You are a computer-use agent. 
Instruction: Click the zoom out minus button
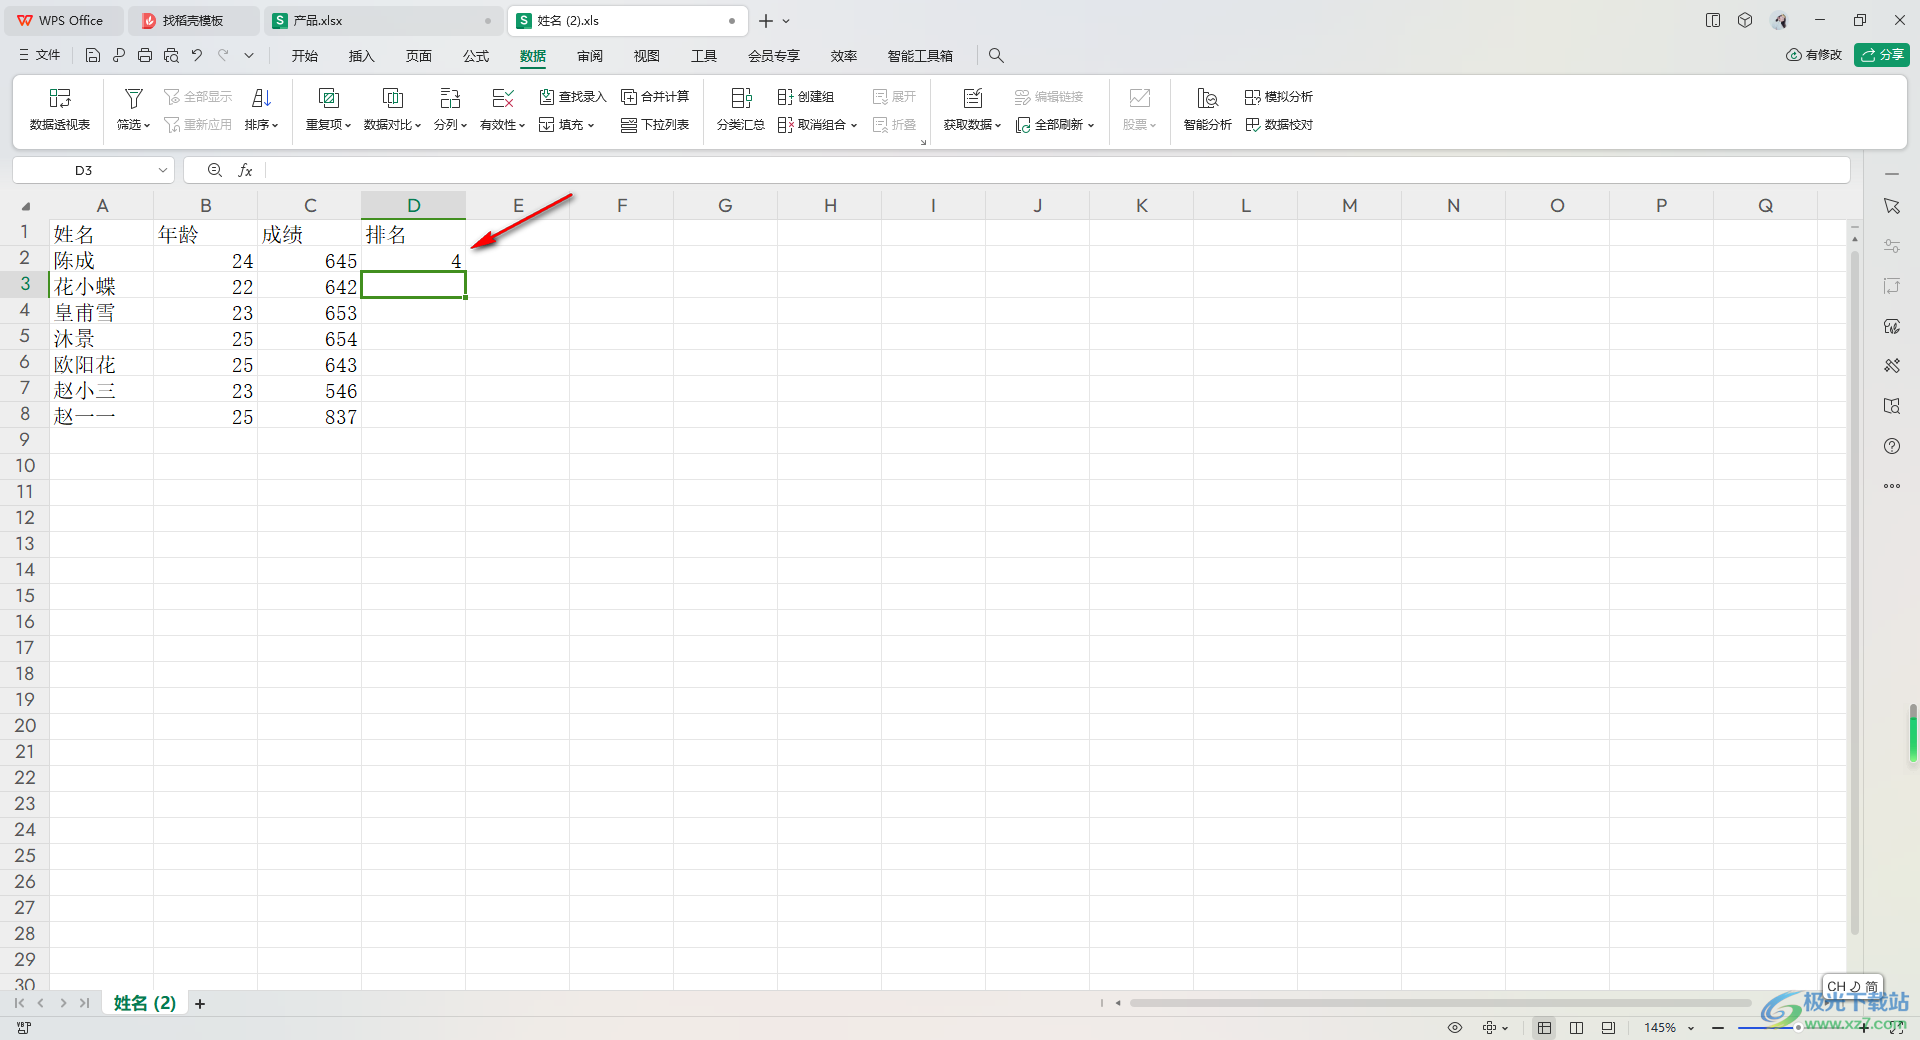[1718, 1027]
